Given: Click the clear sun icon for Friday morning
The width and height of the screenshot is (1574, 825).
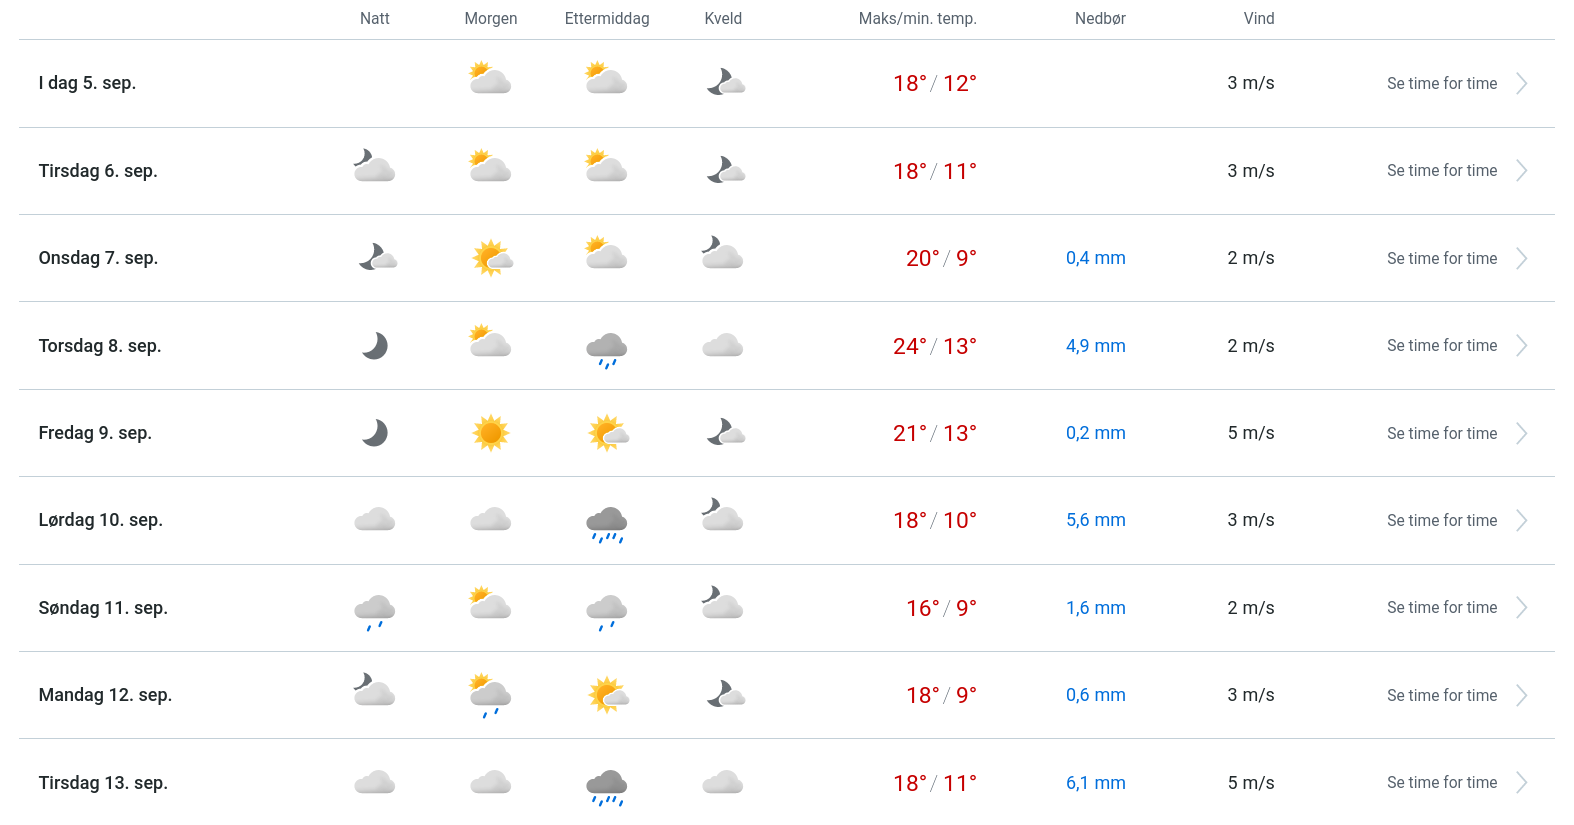Looking at the screenshot, I should 491,433.
